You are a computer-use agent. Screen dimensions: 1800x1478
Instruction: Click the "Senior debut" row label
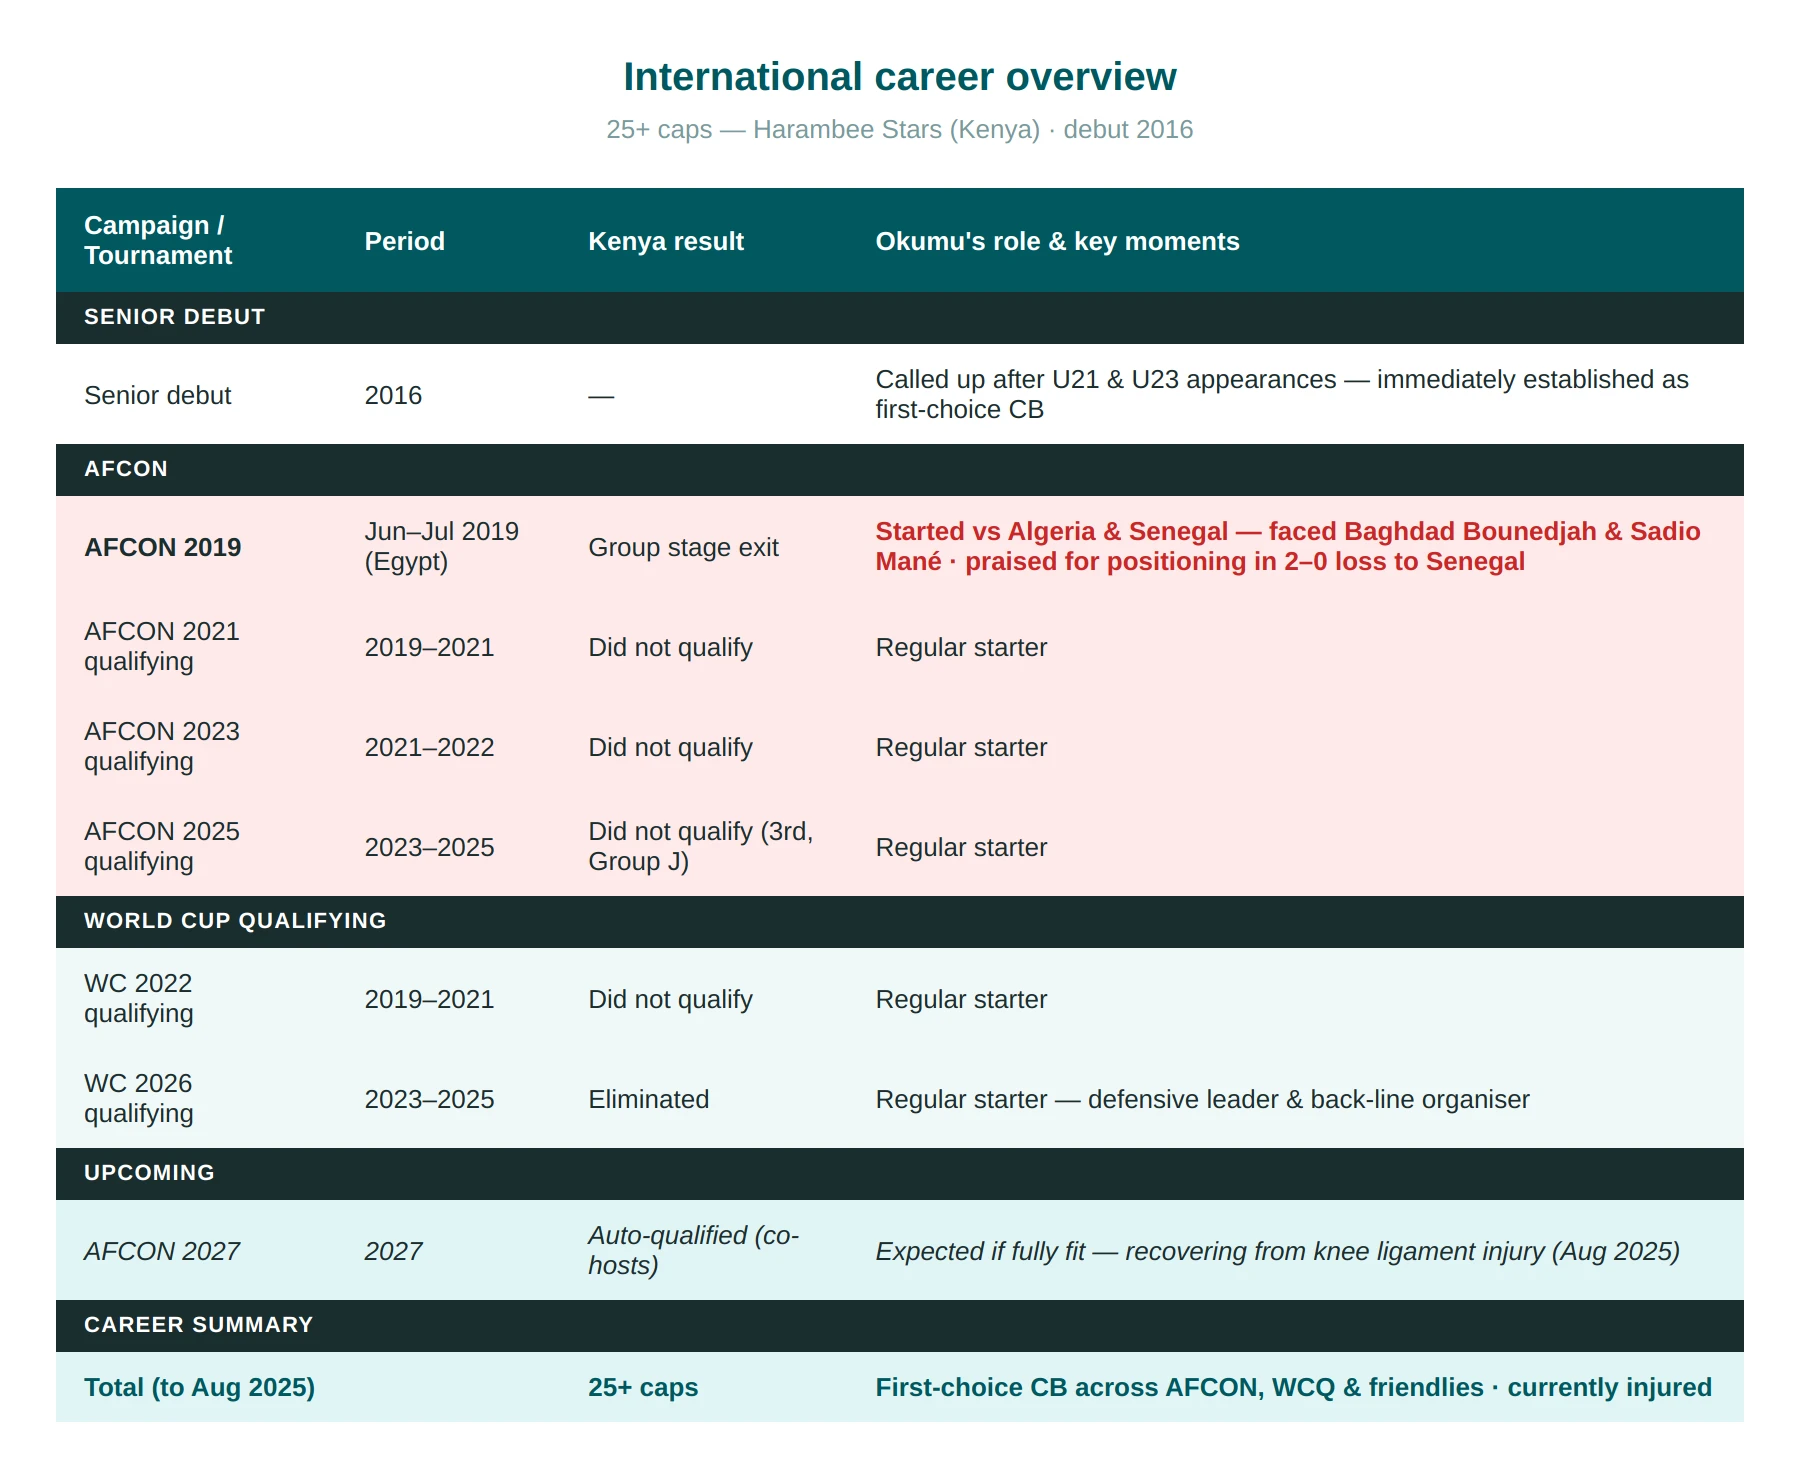click(157, 395)
